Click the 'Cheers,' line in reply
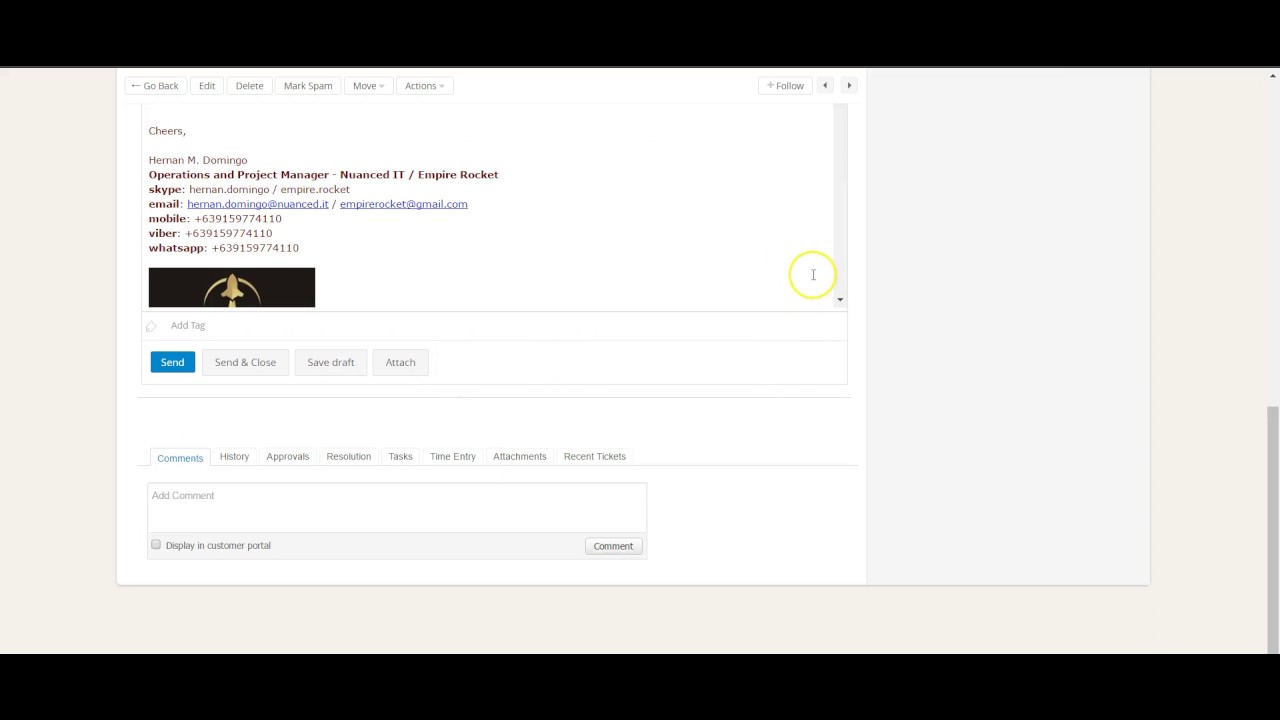1280x720 pixels. [x=167, y=131]
